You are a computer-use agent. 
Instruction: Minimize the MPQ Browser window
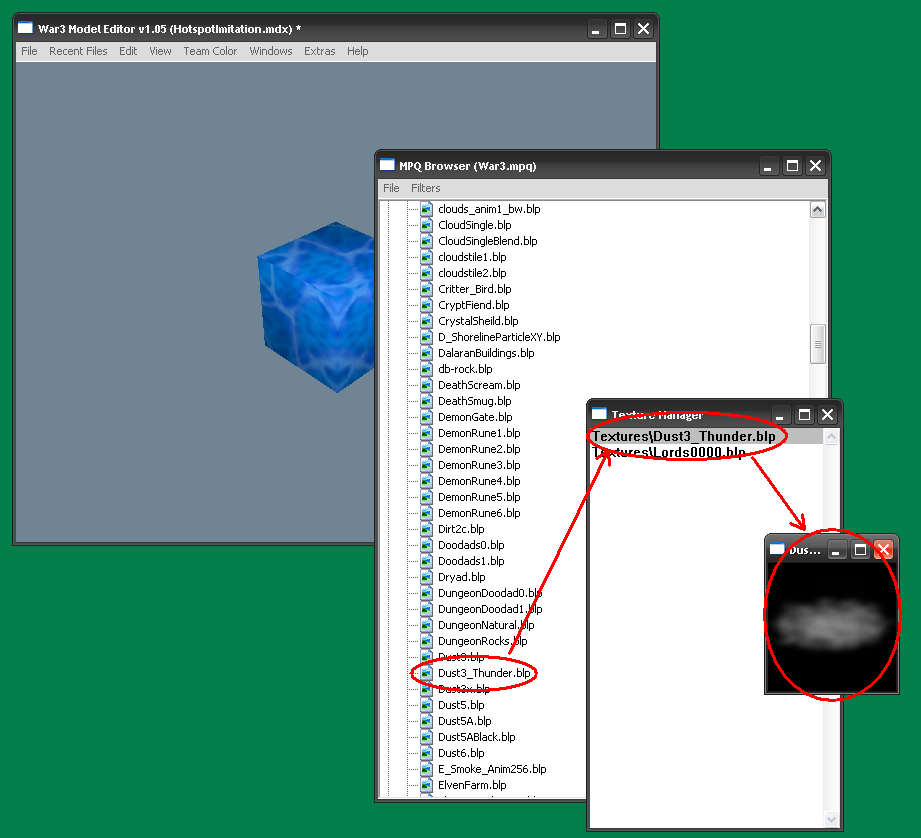tap(768, 166)
